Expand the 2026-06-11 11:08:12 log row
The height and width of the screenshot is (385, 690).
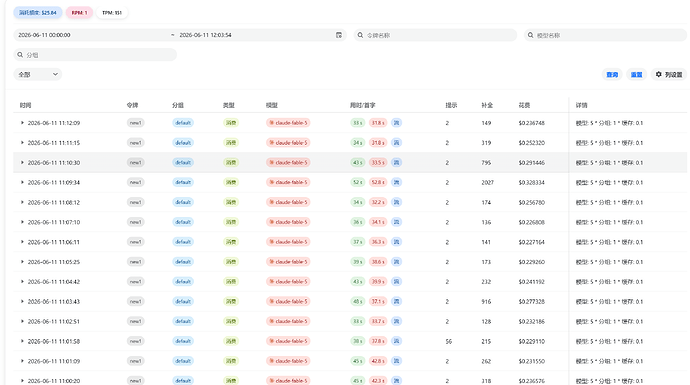click(22, 202)
